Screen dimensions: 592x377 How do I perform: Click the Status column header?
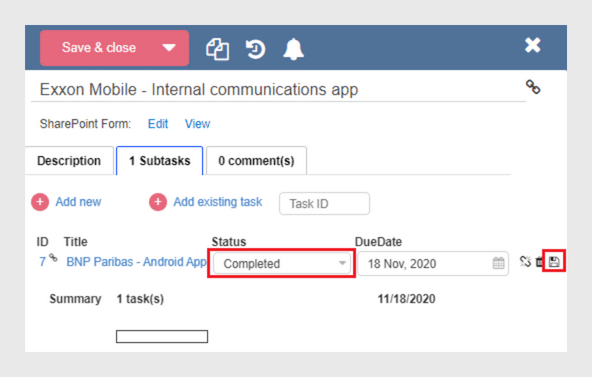tap(229, 242)
